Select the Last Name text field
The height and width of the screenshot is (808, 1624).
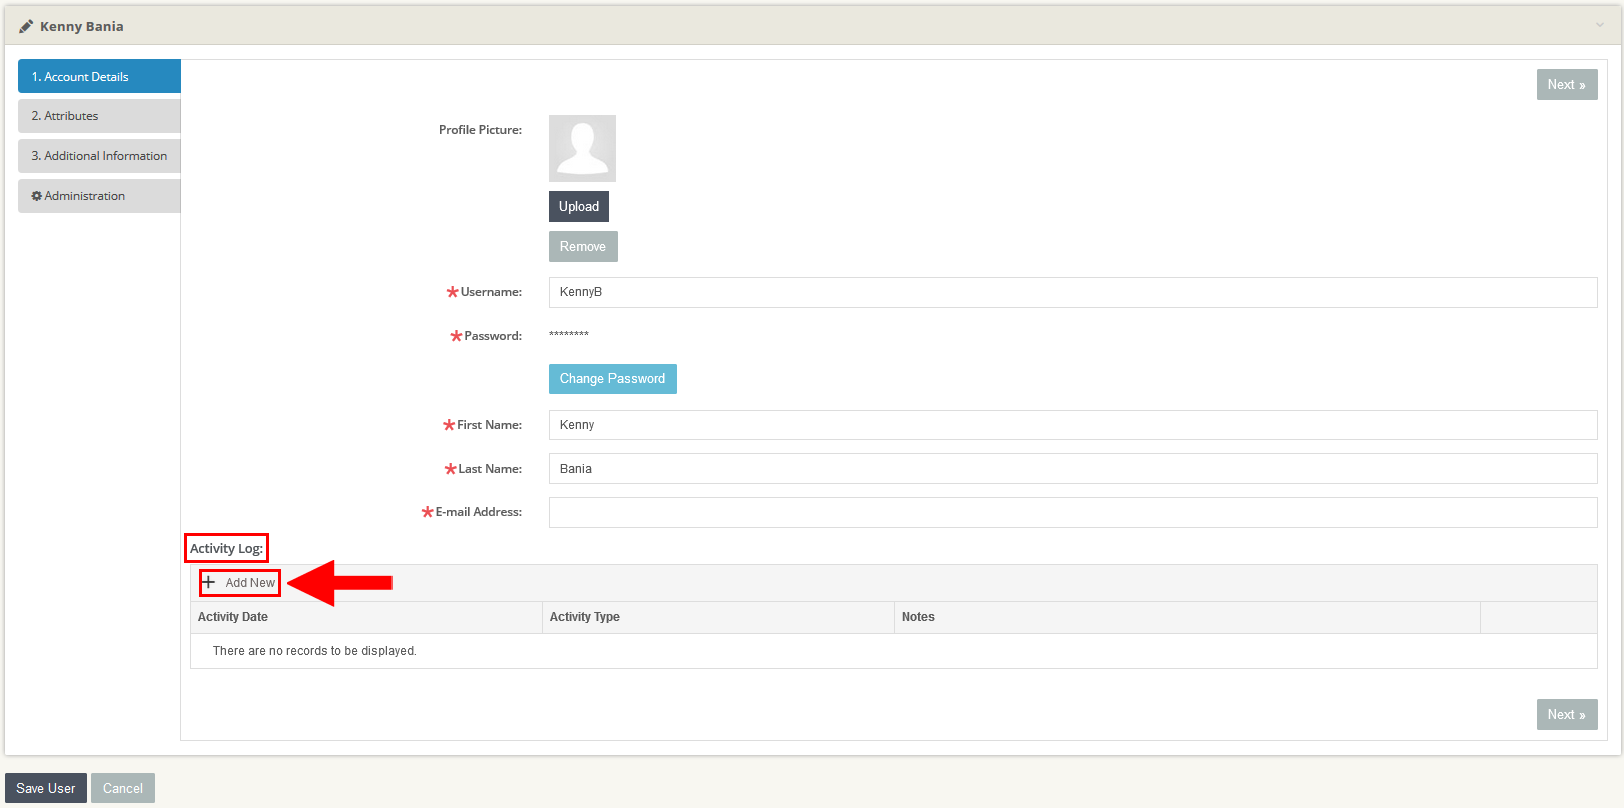click(x=1073, y=469)
